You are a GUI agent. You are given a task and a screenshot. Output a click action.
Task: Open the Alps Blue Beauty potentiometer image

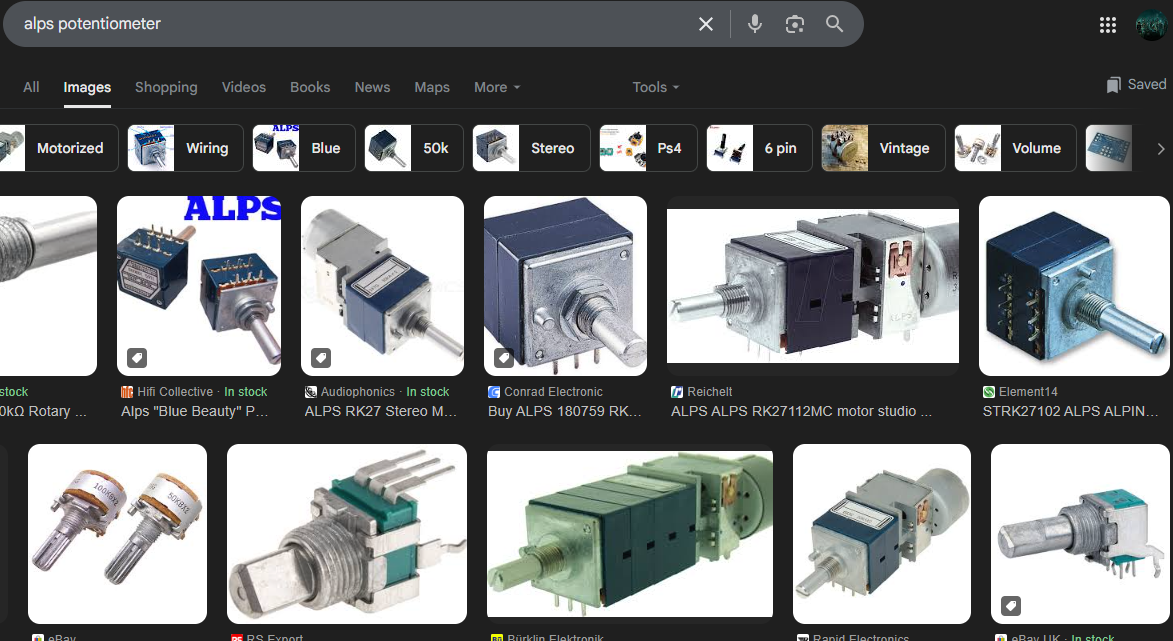point(199,286)
